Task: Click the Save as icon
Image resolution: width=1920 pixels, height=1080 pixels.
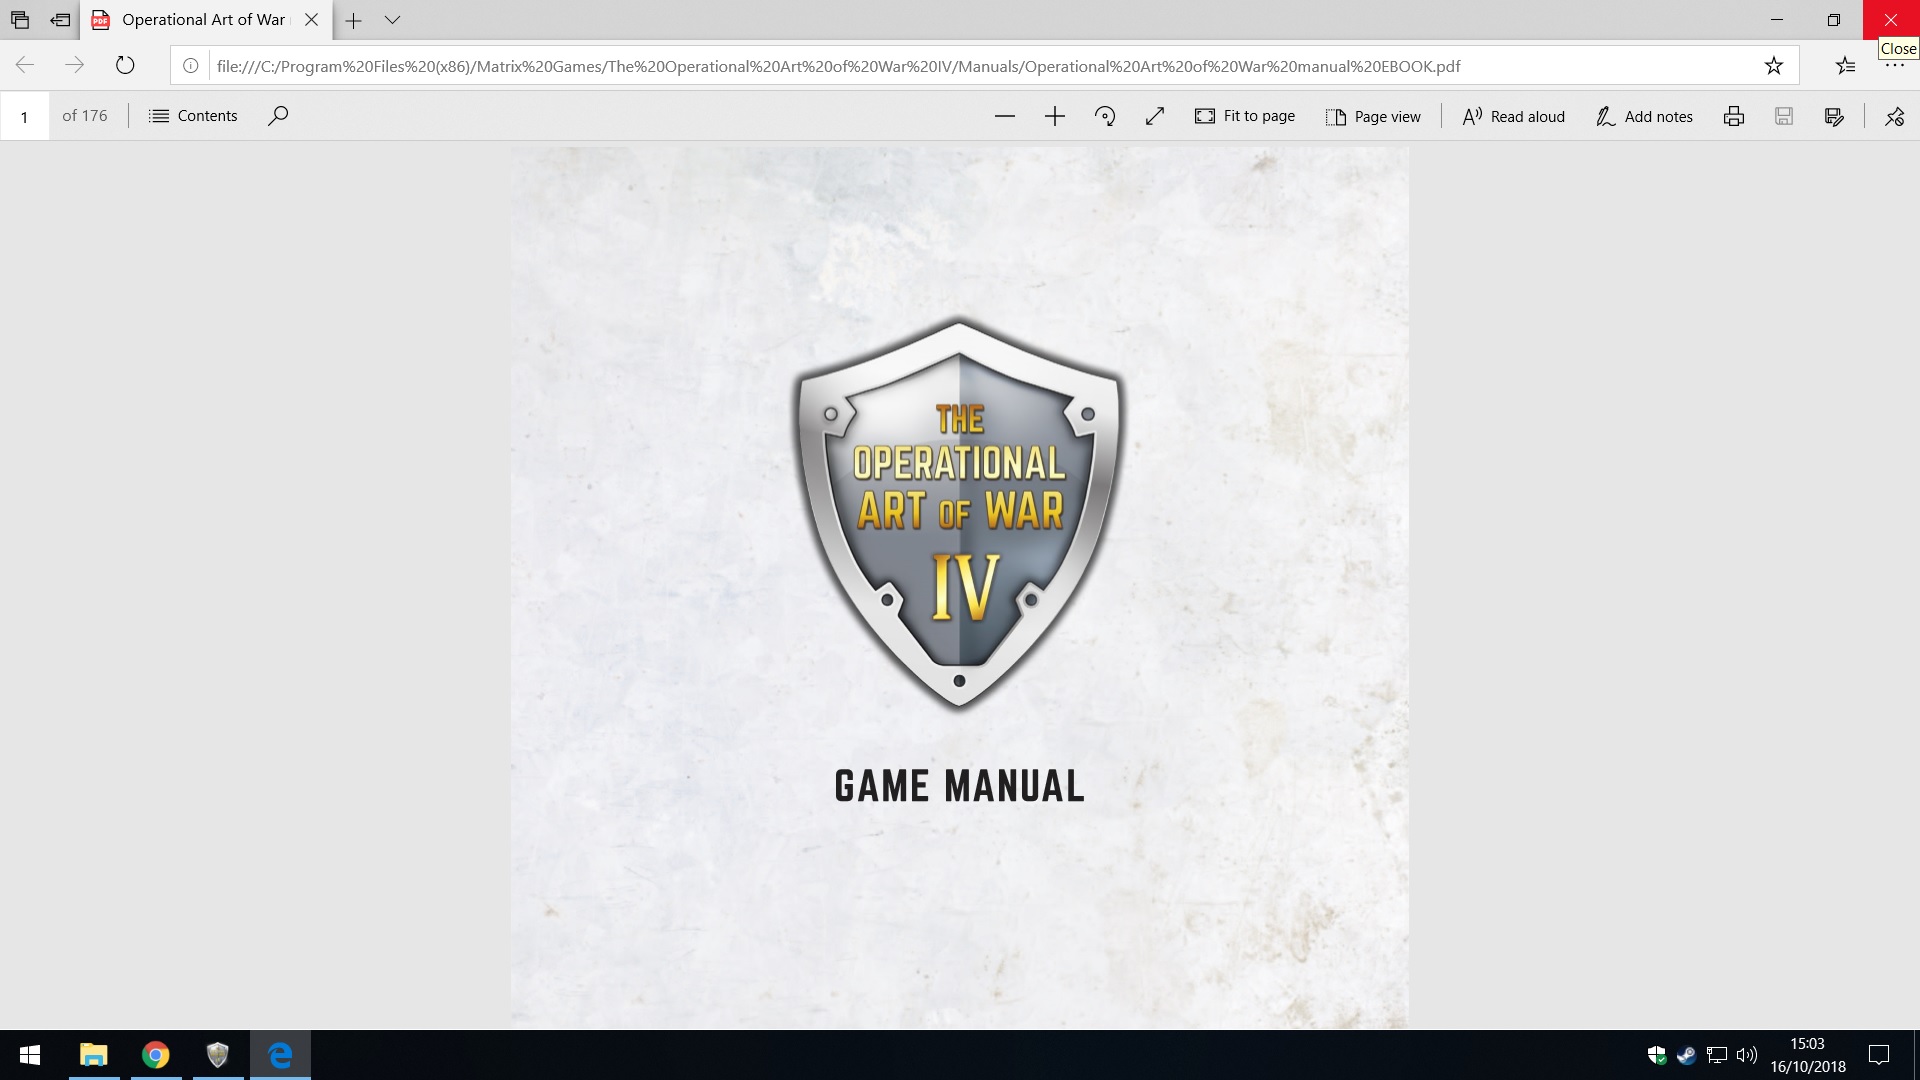Action: point(1834,116)
